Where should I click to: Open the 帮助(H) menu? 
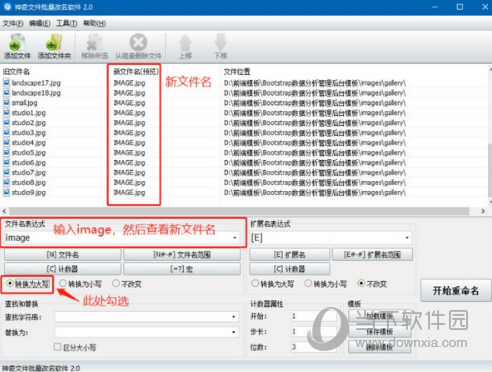tap(94, 23)
